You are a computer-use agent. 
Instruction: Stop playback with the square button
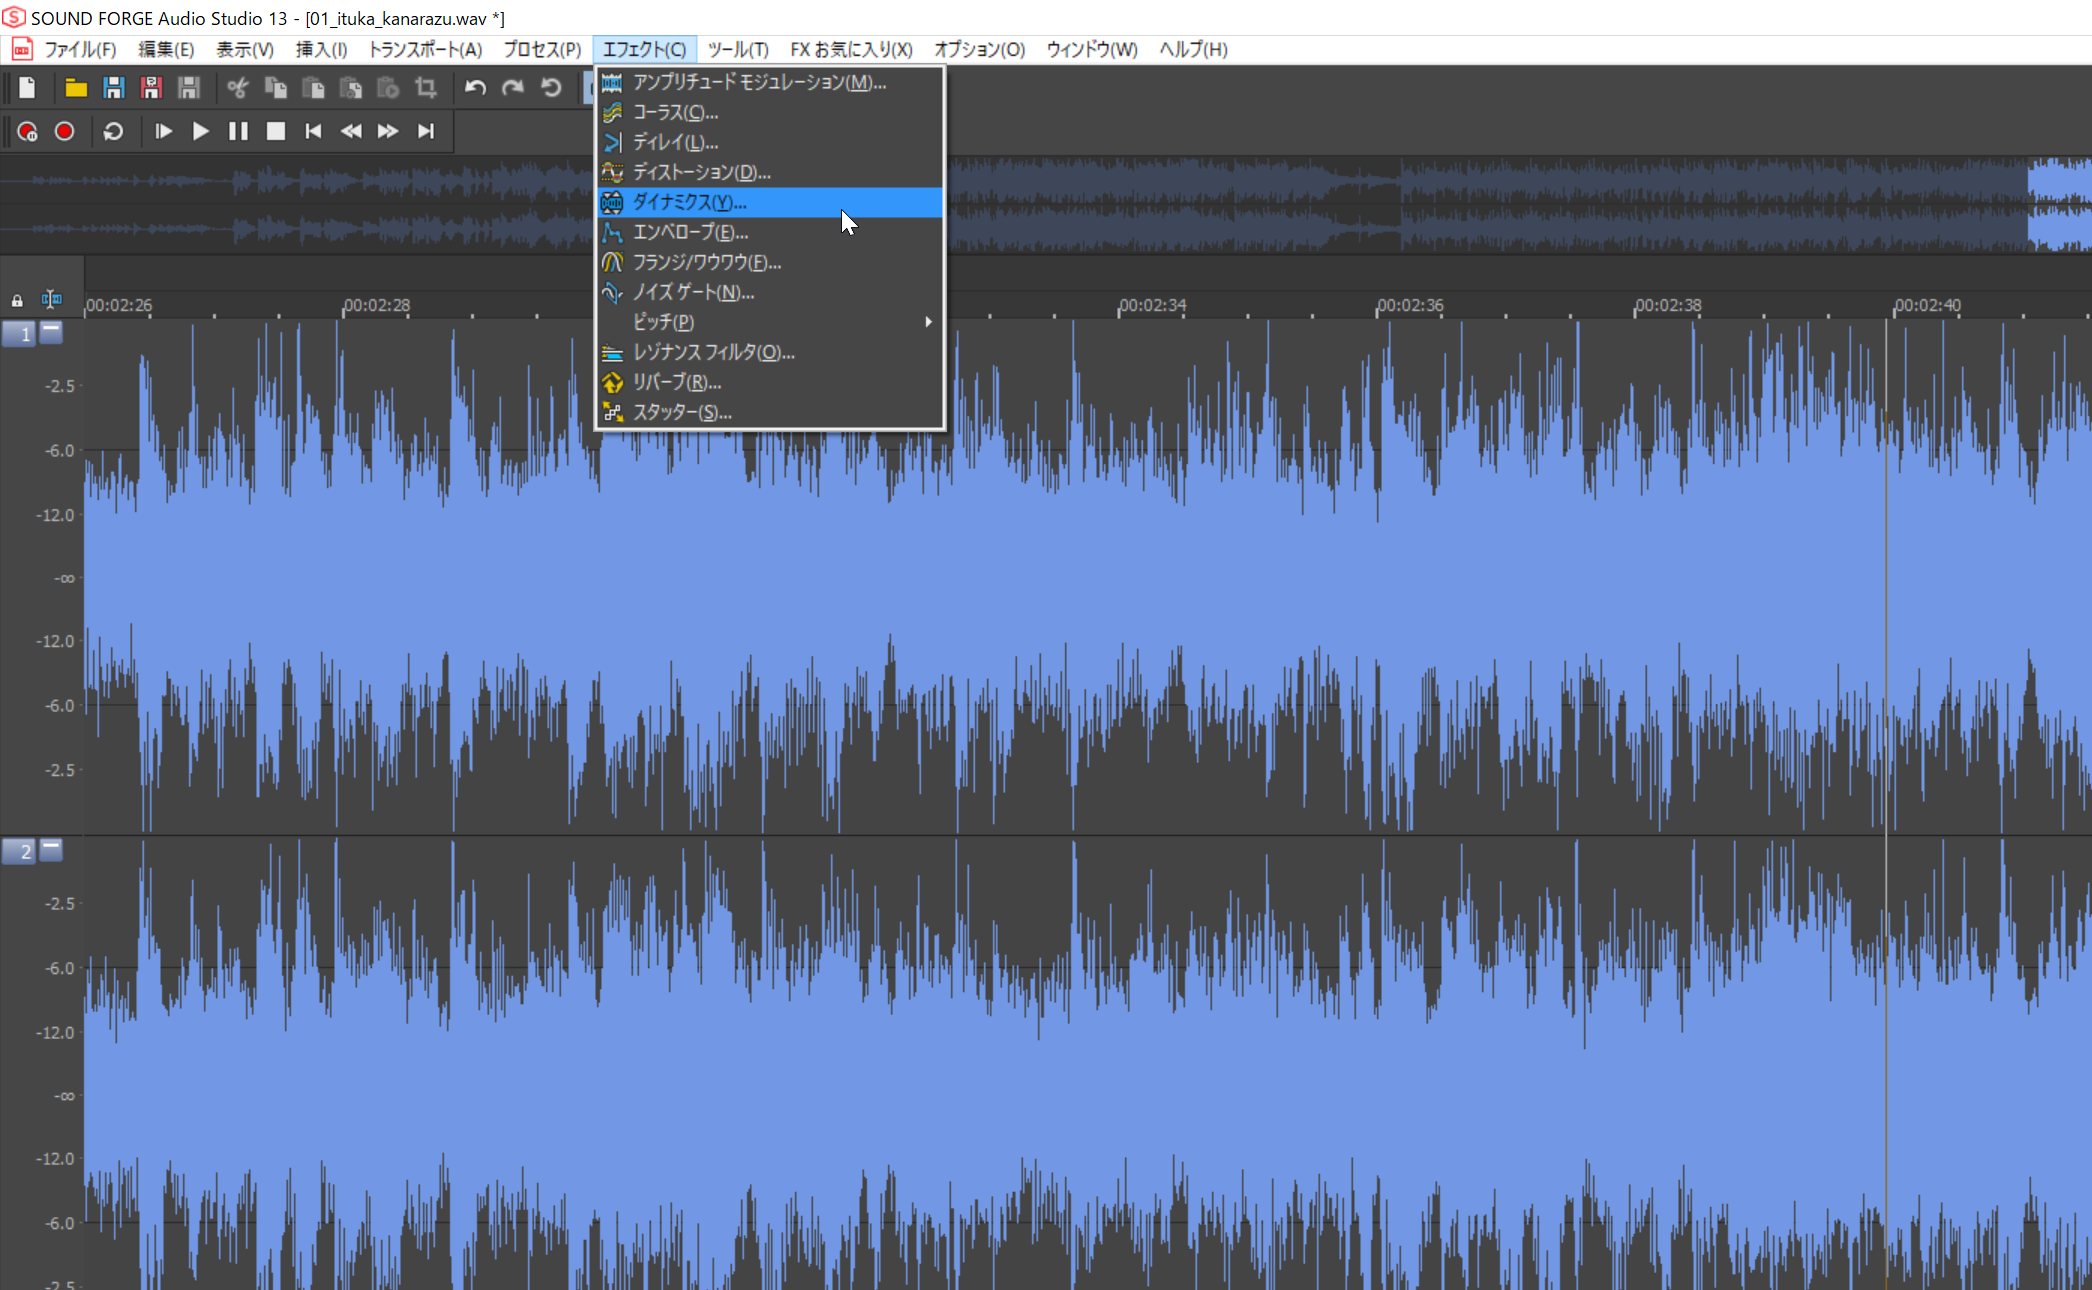coord(276,131)
